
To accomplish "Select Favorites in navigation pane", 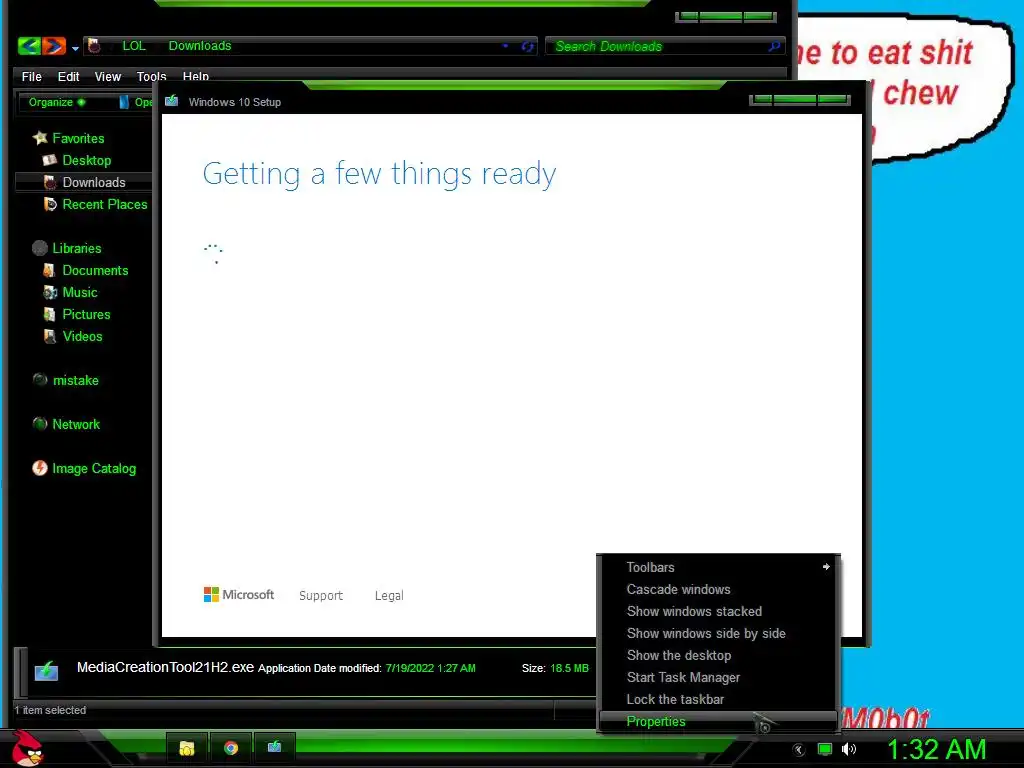I will pyautogui.click(x=78, y=138).
